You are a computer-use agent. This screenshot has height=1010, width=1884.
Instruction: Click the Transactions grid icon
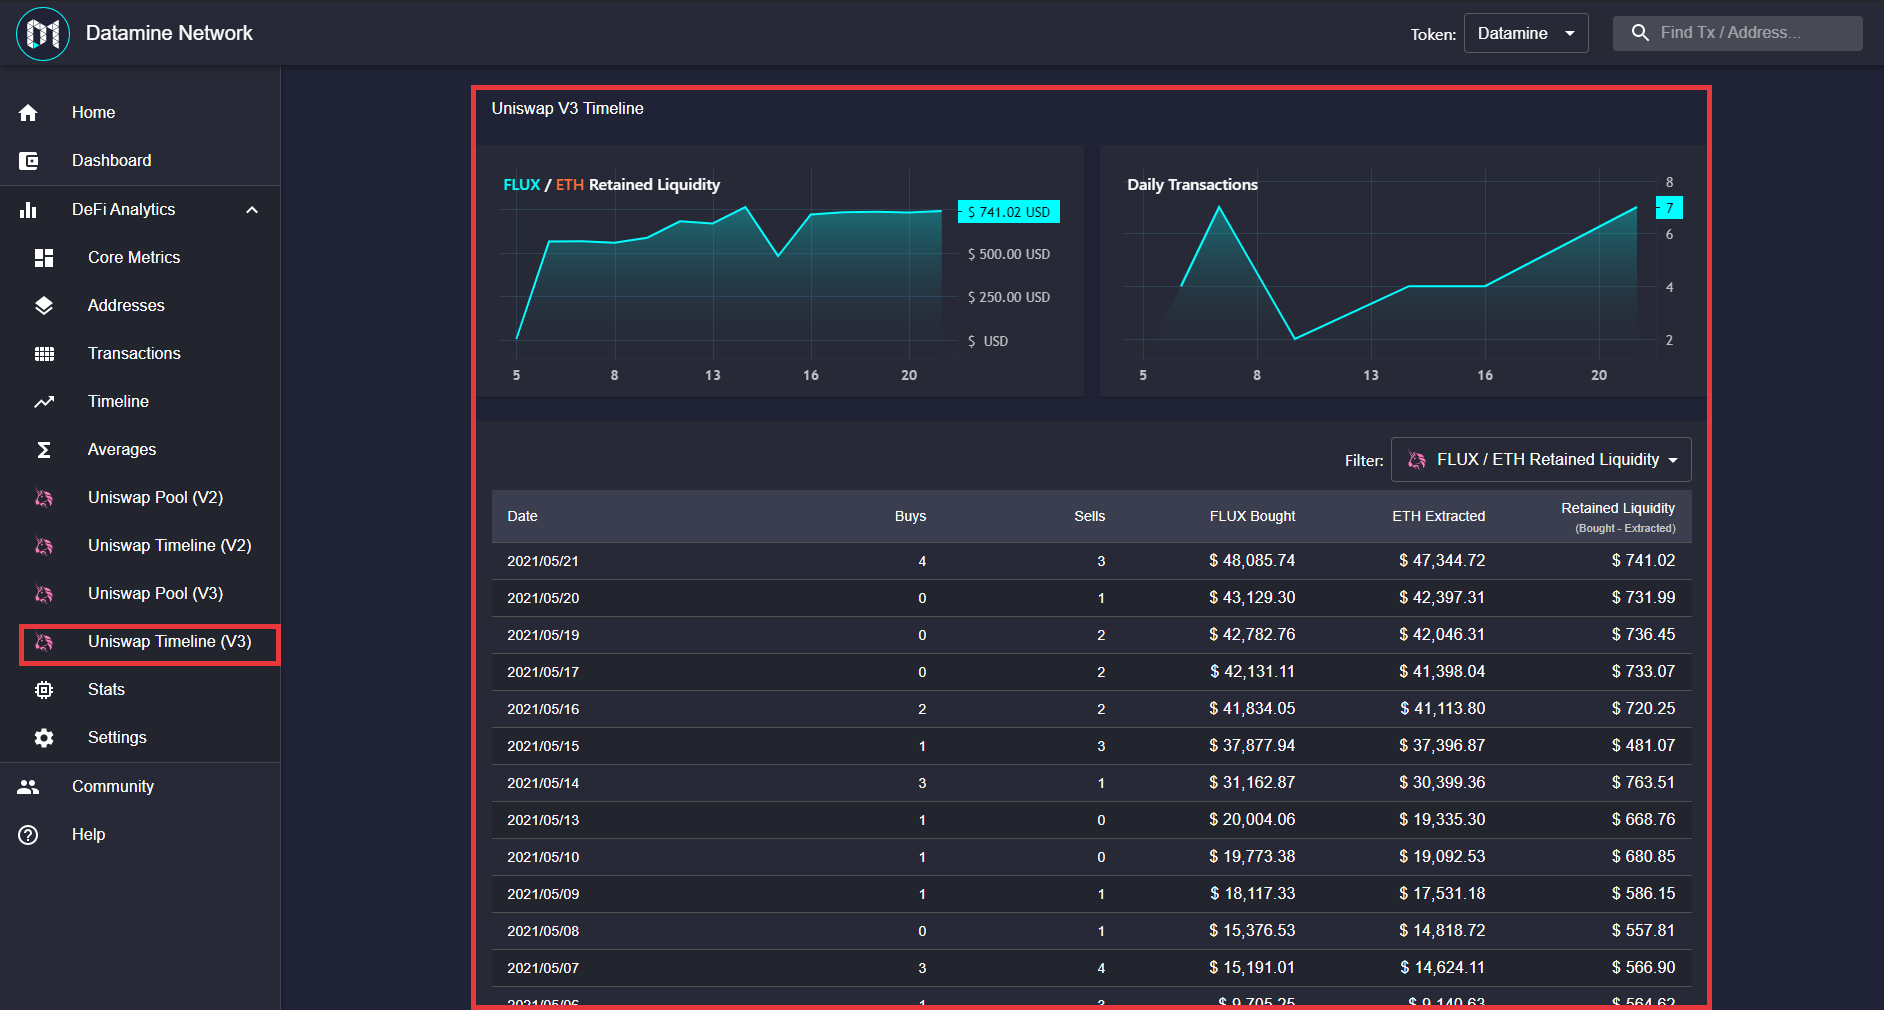click(44, 354)
